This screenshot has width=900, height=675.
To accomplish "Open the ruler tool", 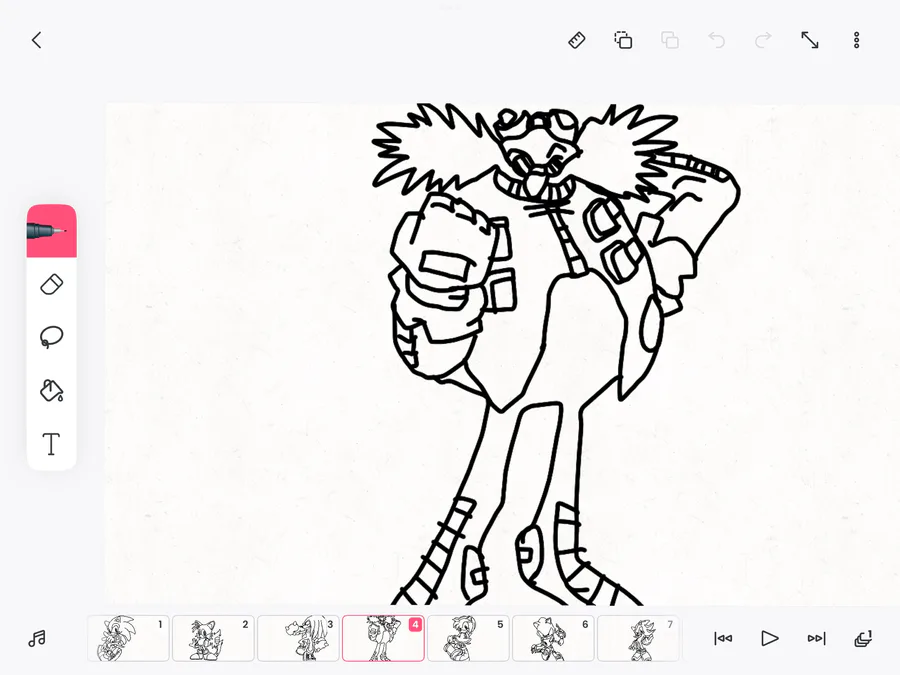I will point(577,40).
